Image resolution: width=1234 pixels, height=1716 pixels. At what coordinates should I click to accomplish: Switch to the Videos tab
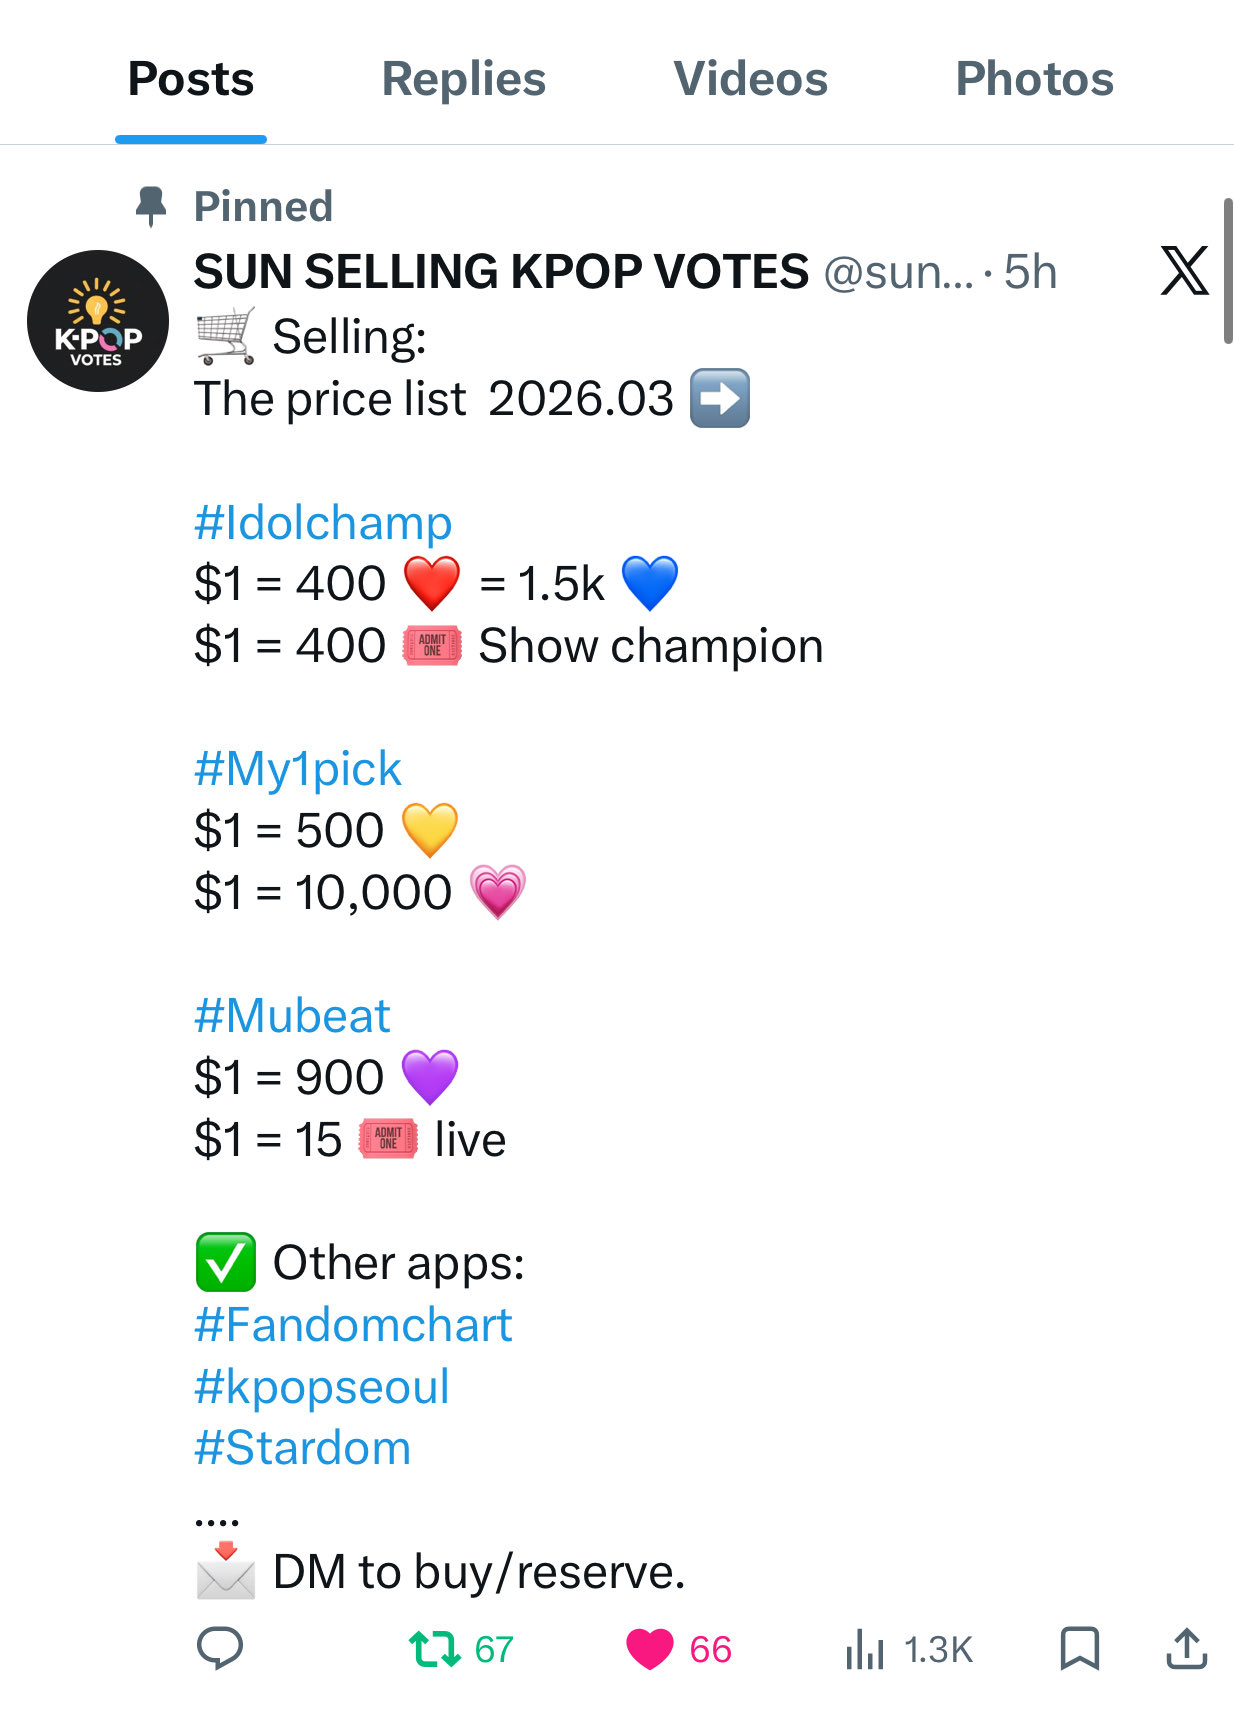tap(750, 79)
